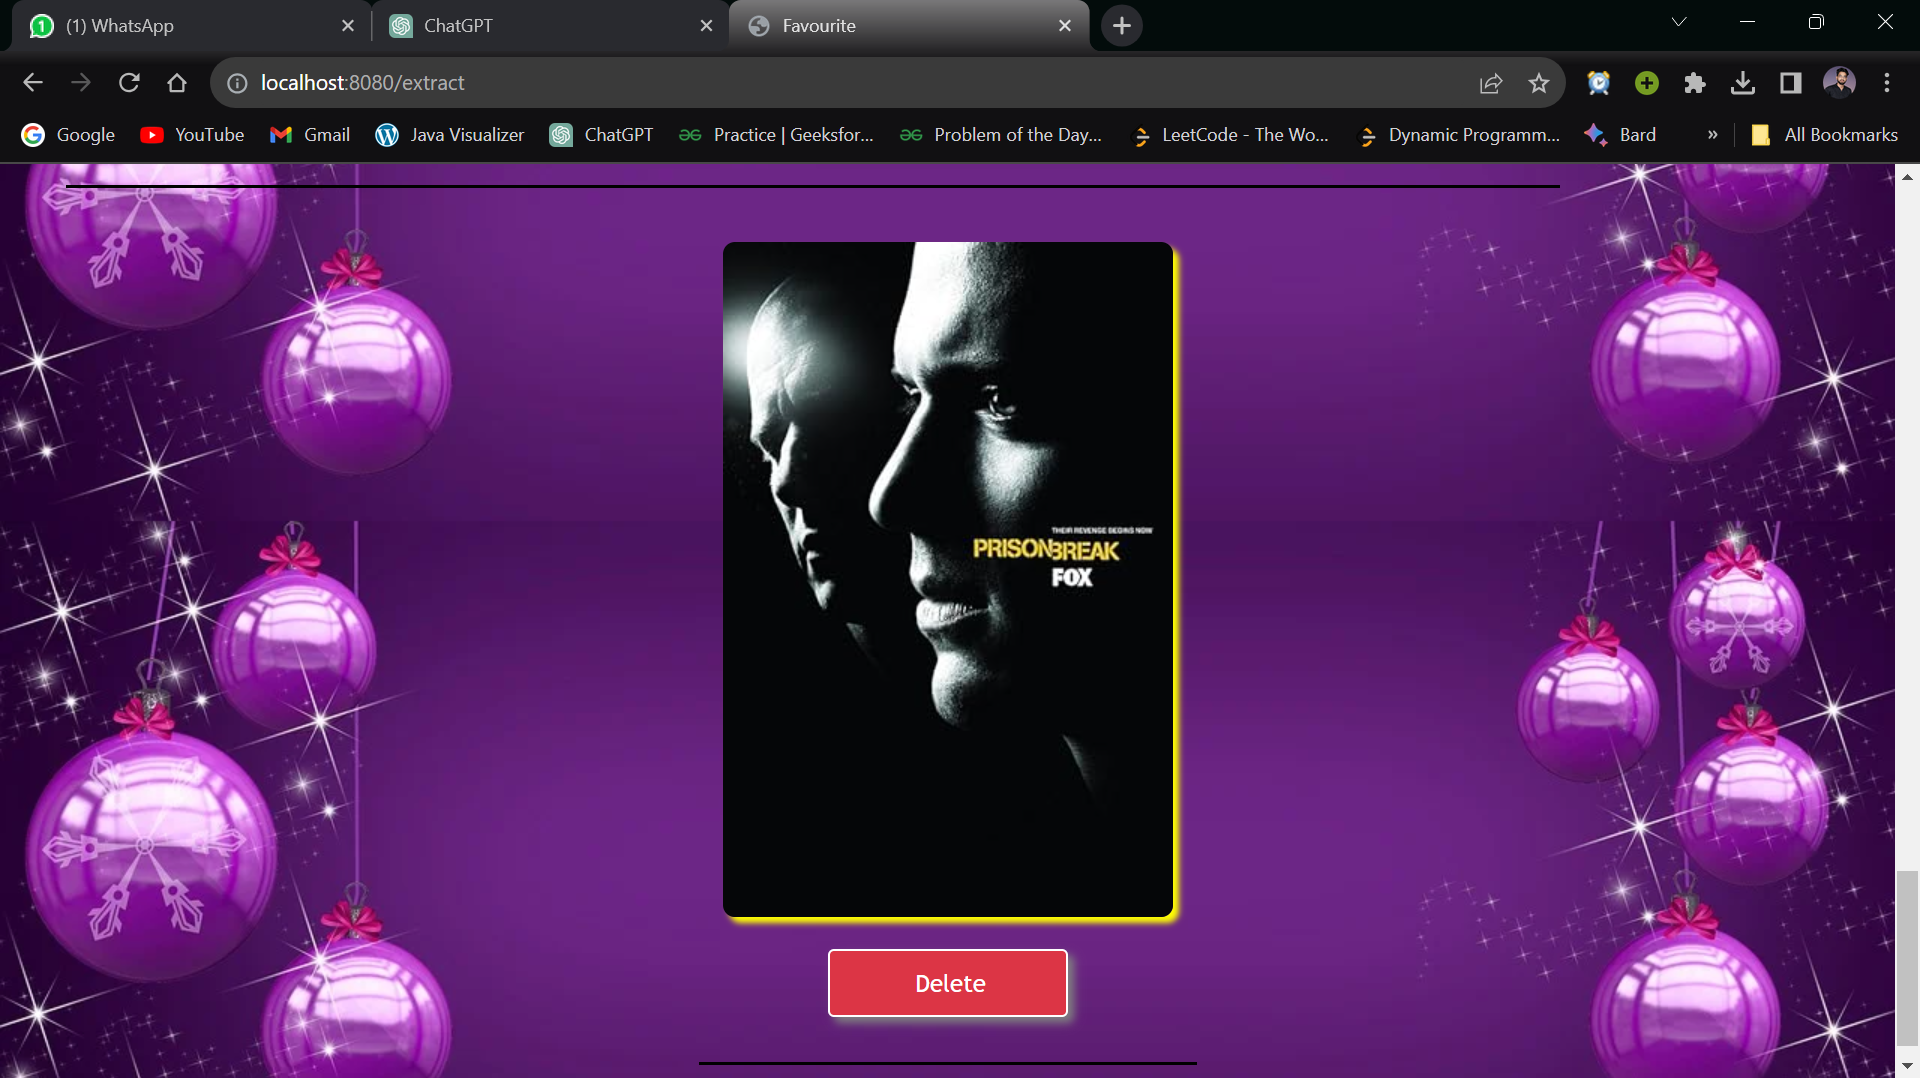Go back to the previous page
Image resolution: width=1920 pixels, height=1078 pixels.
click(x=33, y=83)
